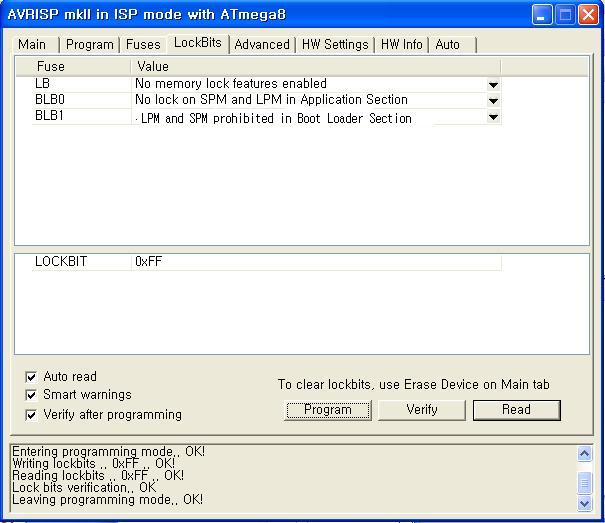Image resolution: width=605 pixels, height=523 pixels.
Task: Click 'No memory lock features enabled' value
Action: click(231, 83)
